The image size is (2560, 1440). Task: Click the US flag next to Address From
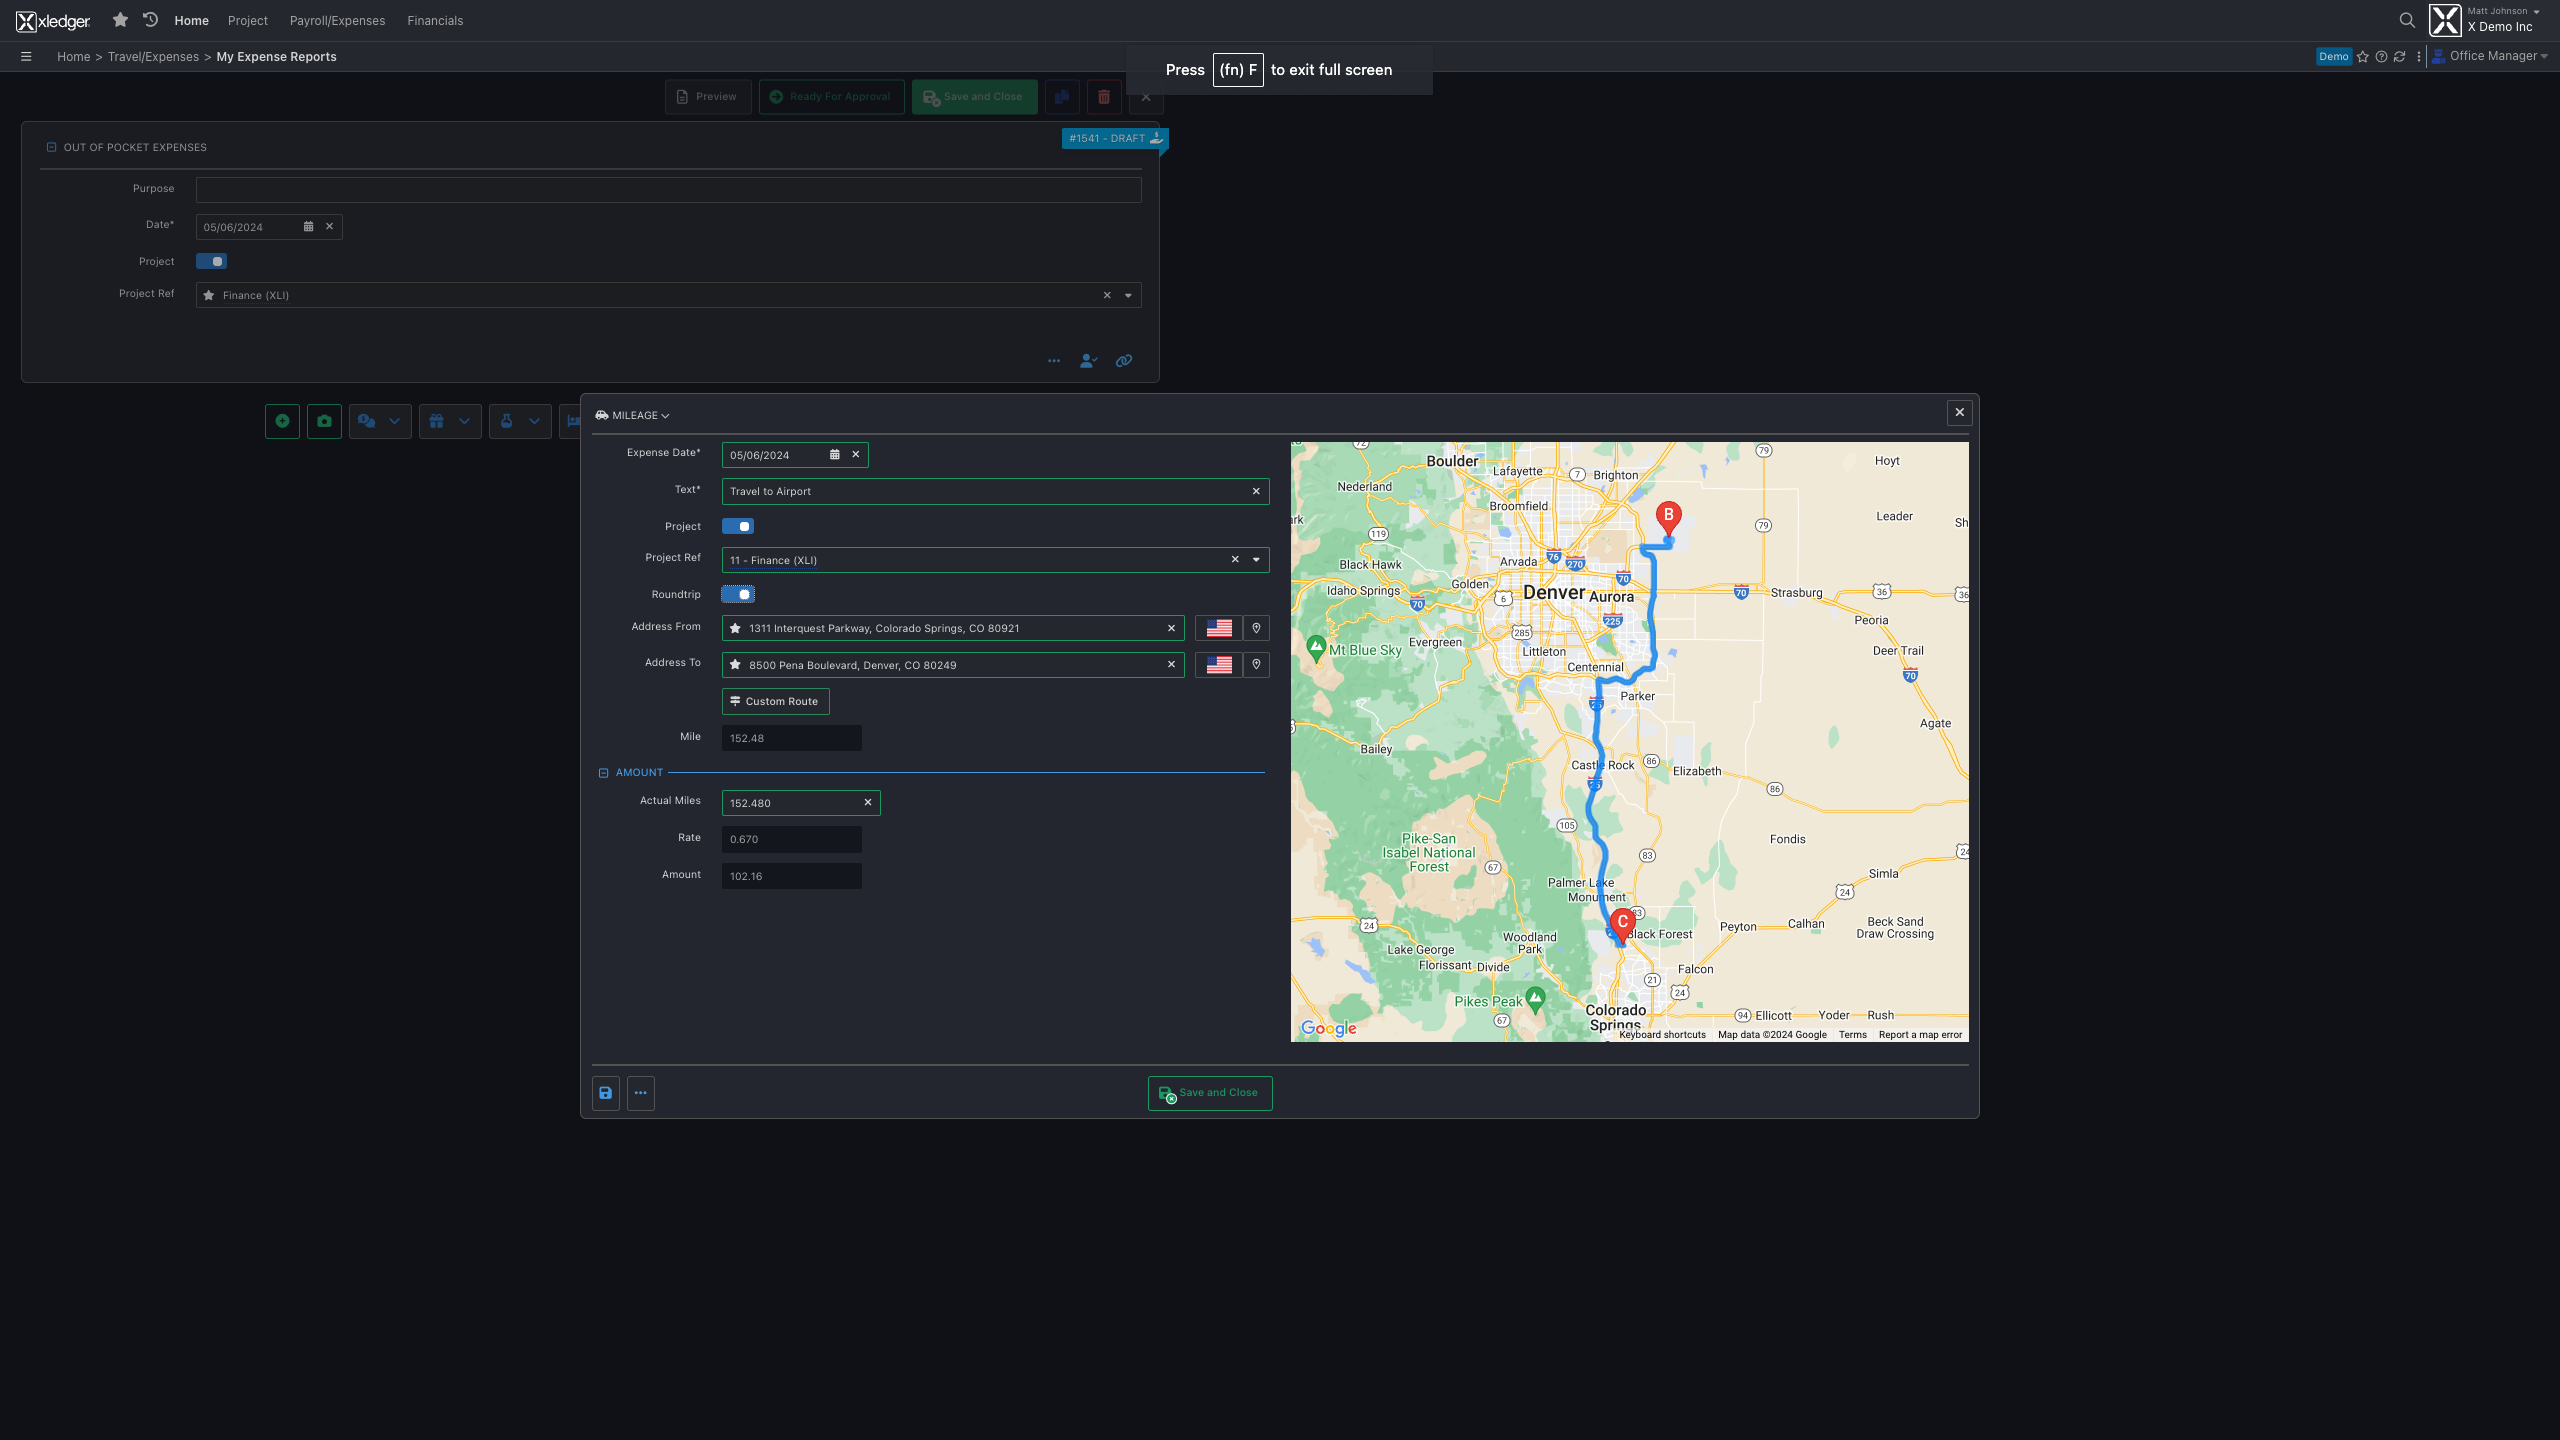tap(1219, 628)
